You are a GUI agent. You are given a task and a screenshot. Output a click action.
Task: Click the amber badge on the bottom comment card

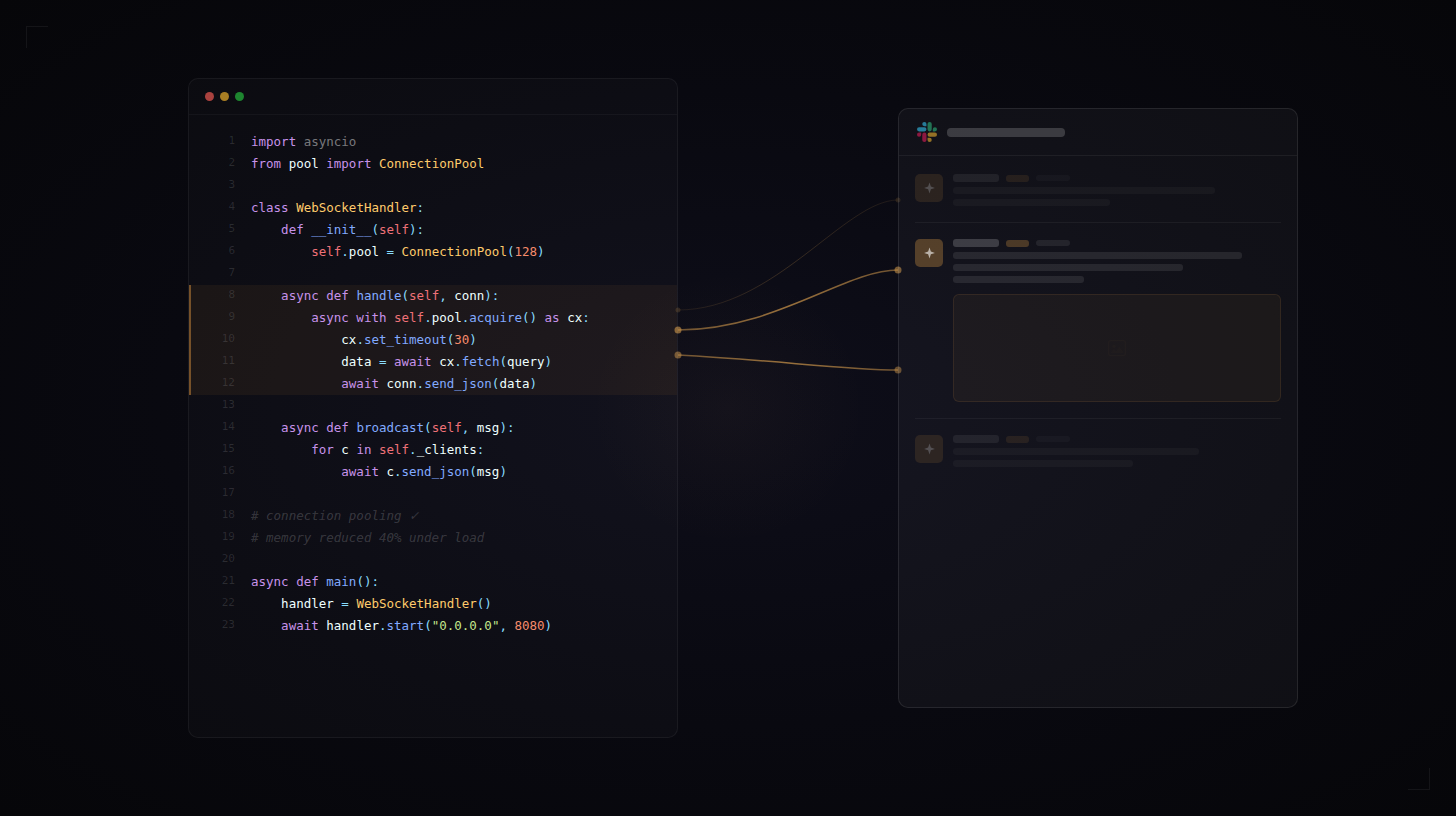pos(1017,438)
